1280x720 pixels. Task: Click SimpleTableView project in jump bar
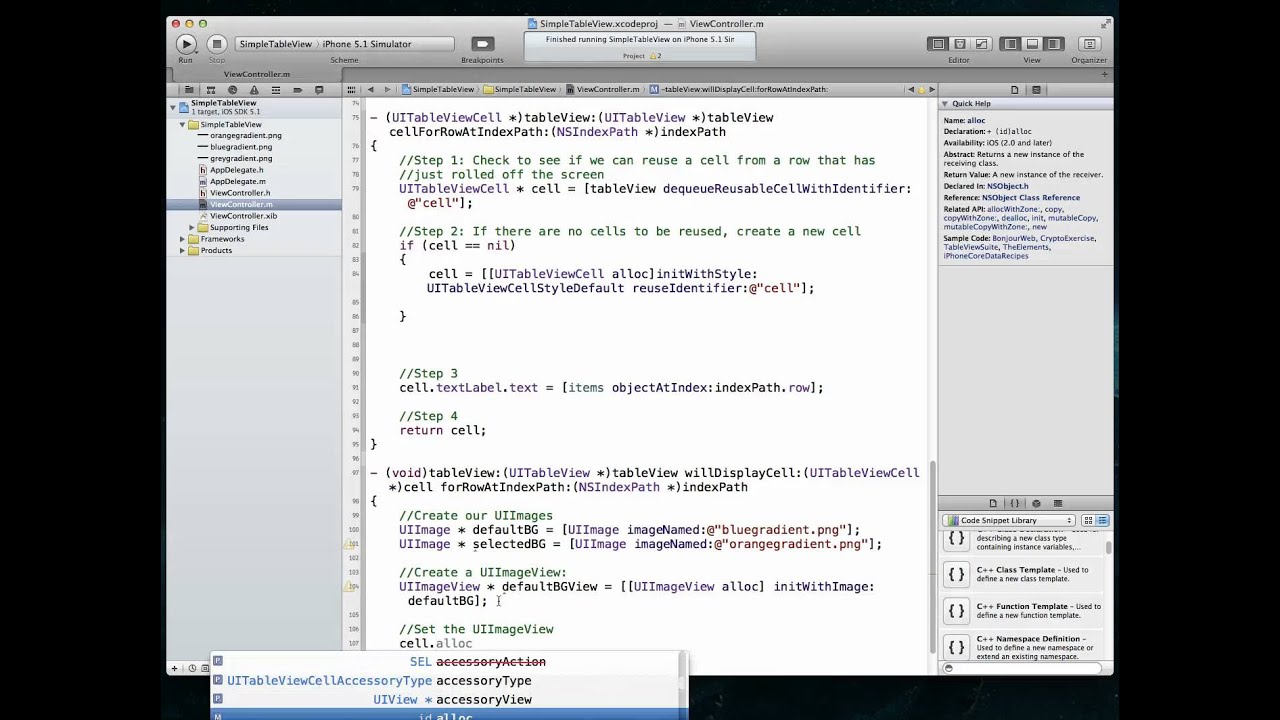click(x=438, y=90)
